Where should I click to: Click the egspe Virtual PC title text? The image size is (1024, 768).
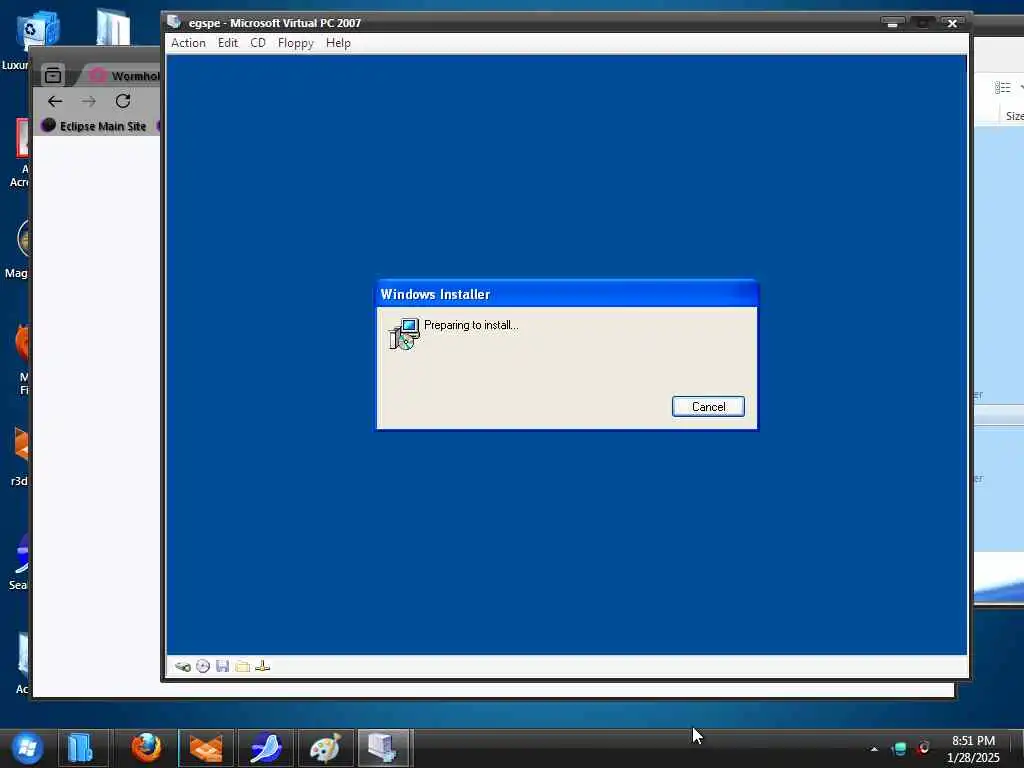tap(274, 23)
